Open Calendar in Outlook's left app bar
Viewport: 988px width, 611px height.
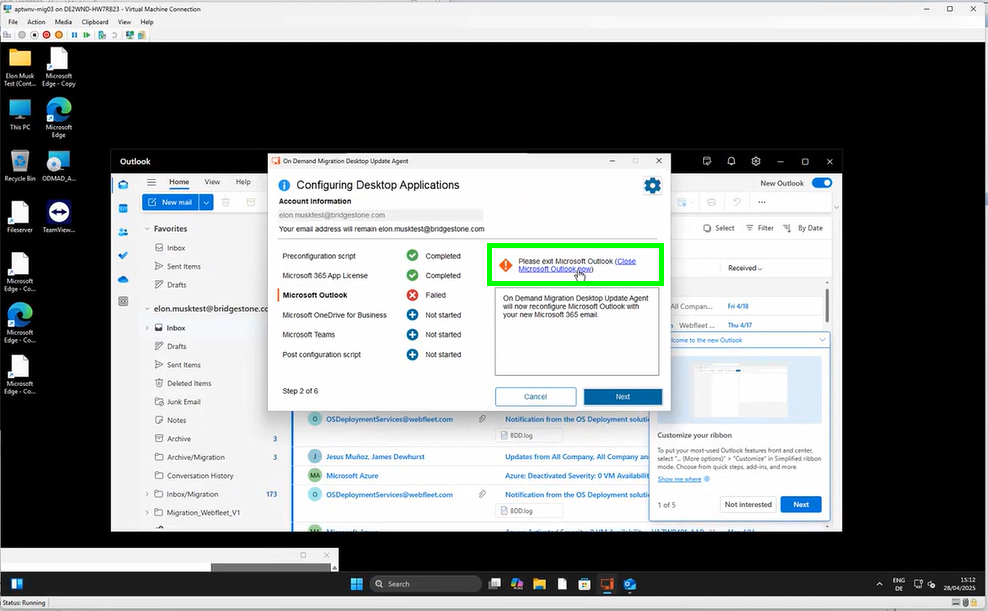pyautogui.click(x=124, y=208)
